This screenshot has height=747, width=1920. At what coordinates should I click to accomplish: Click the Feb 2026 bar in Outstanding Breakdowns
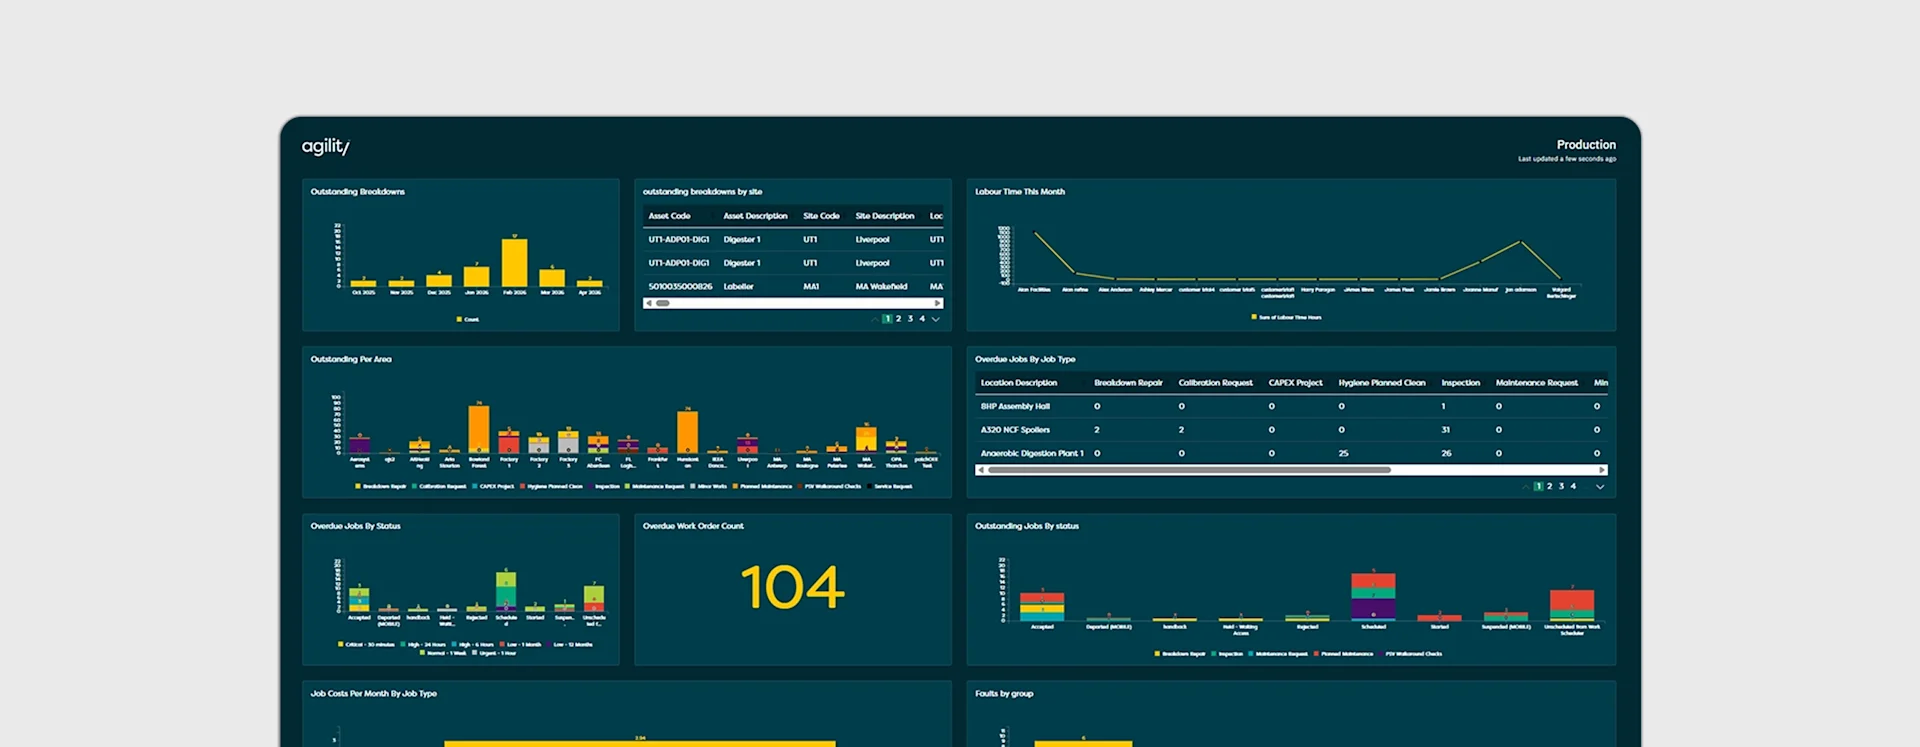[514, 263]
